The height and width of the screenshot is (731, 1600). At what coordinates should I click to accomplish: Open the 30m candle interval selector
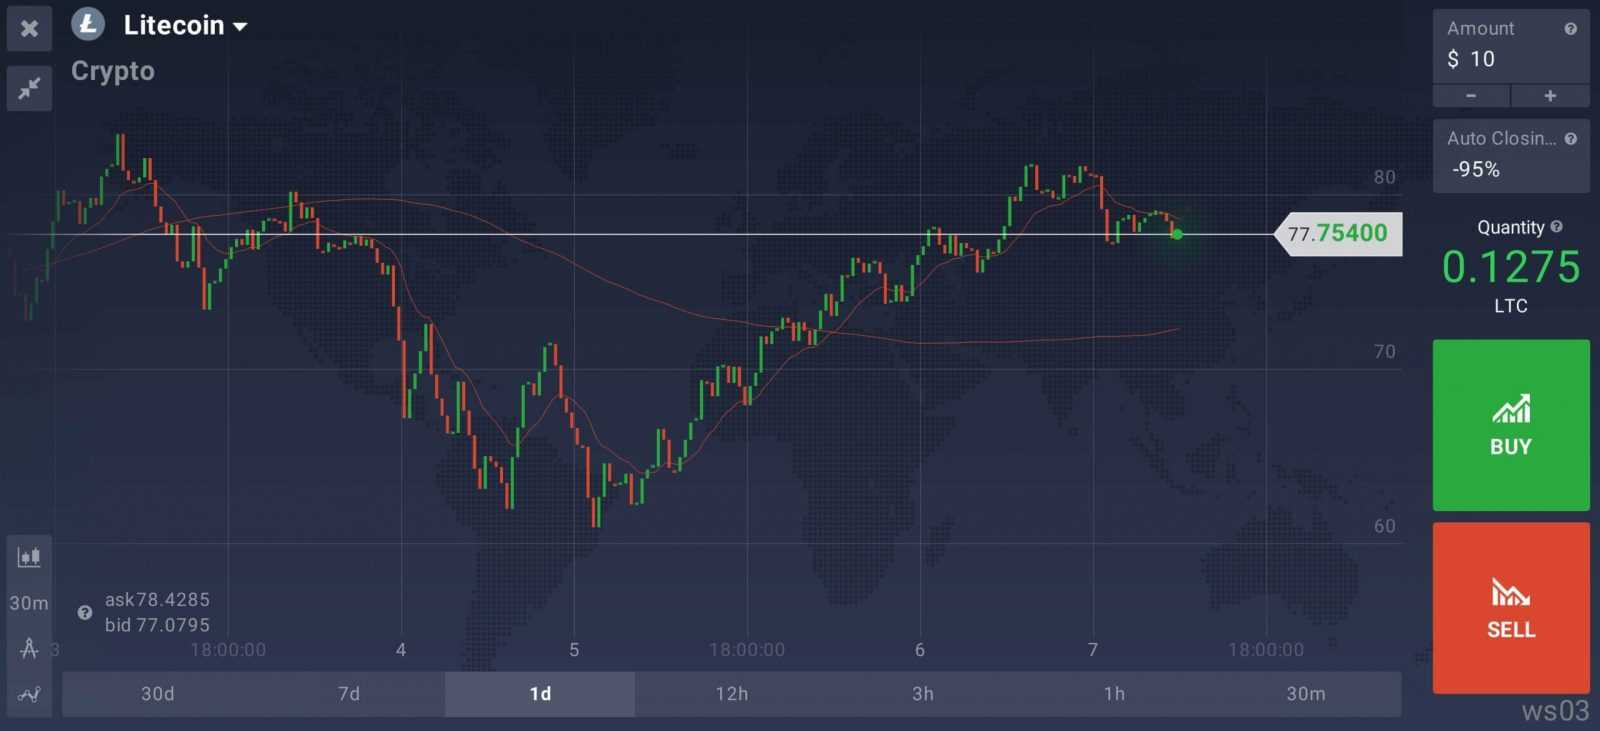29,603
